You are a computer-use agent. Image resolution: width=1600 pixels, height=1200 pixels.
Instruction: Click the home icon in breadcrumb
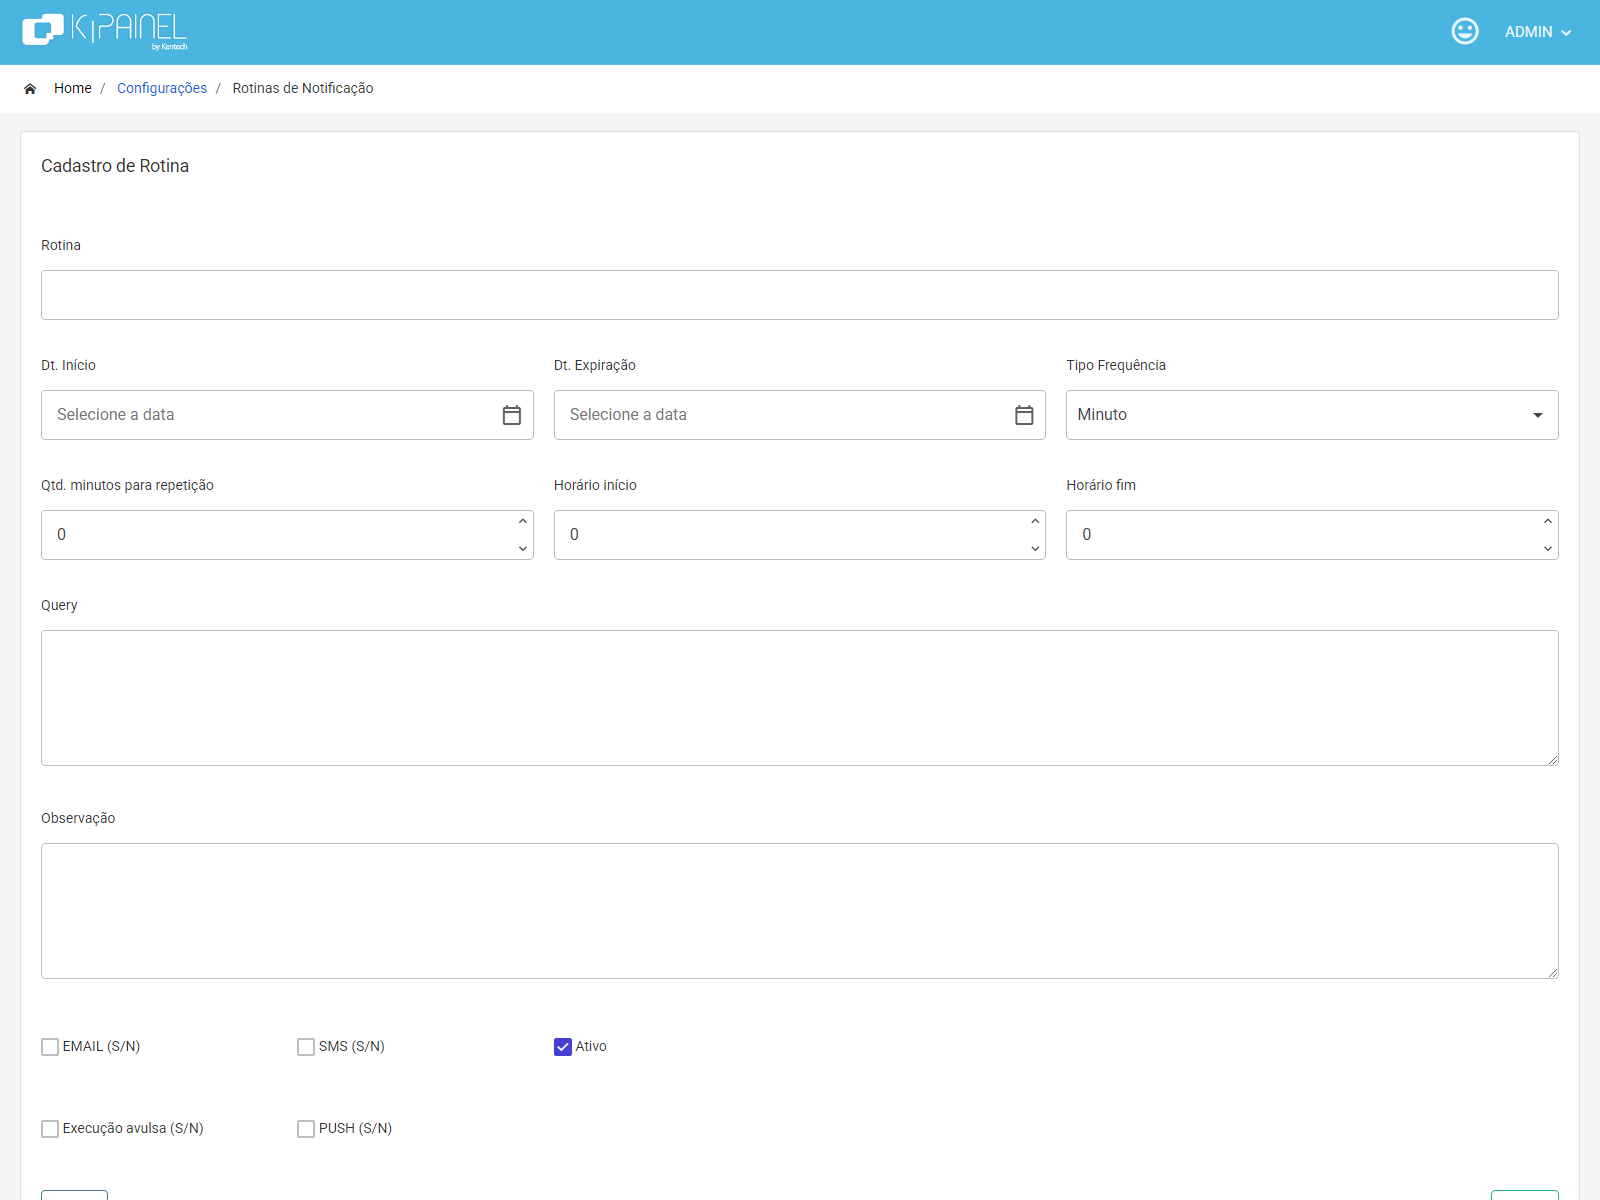pos(30,89)
